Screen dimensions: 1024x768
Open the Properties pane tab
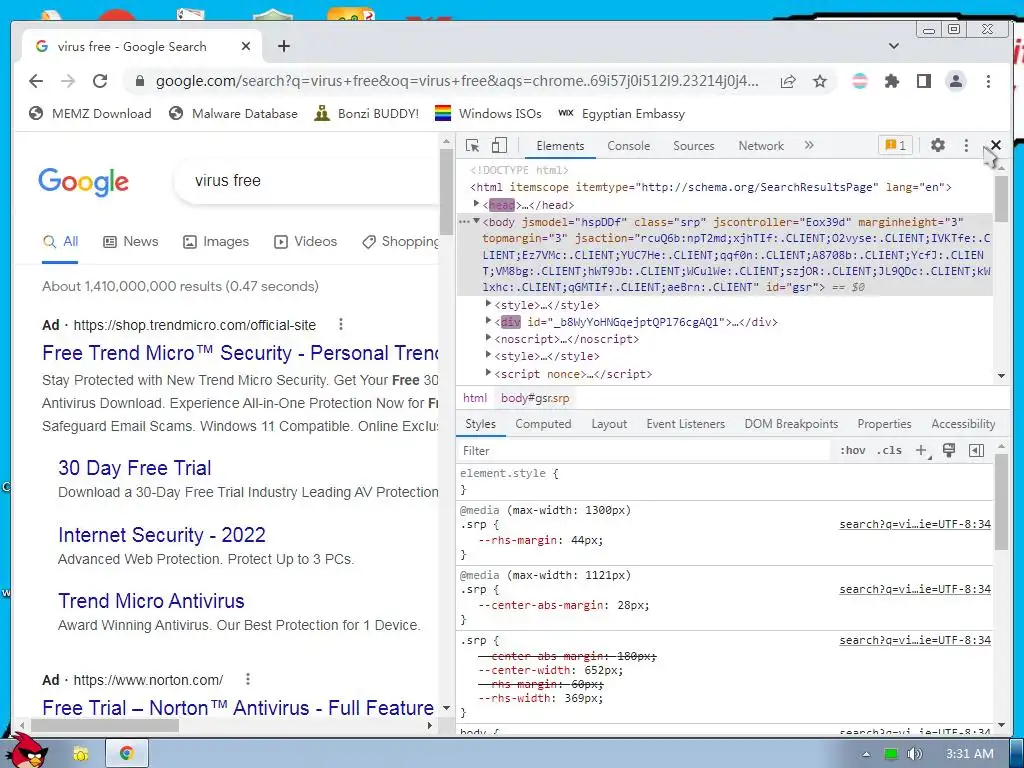[x=884, y=424]
